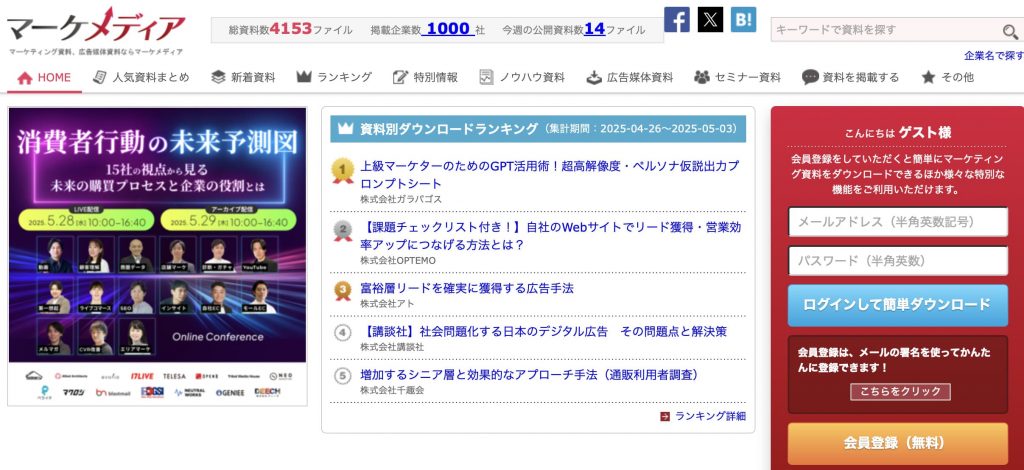Screen dimensions: 1024x470
Task: Open 増加するシニア層 document link
Action: [530, 375]
